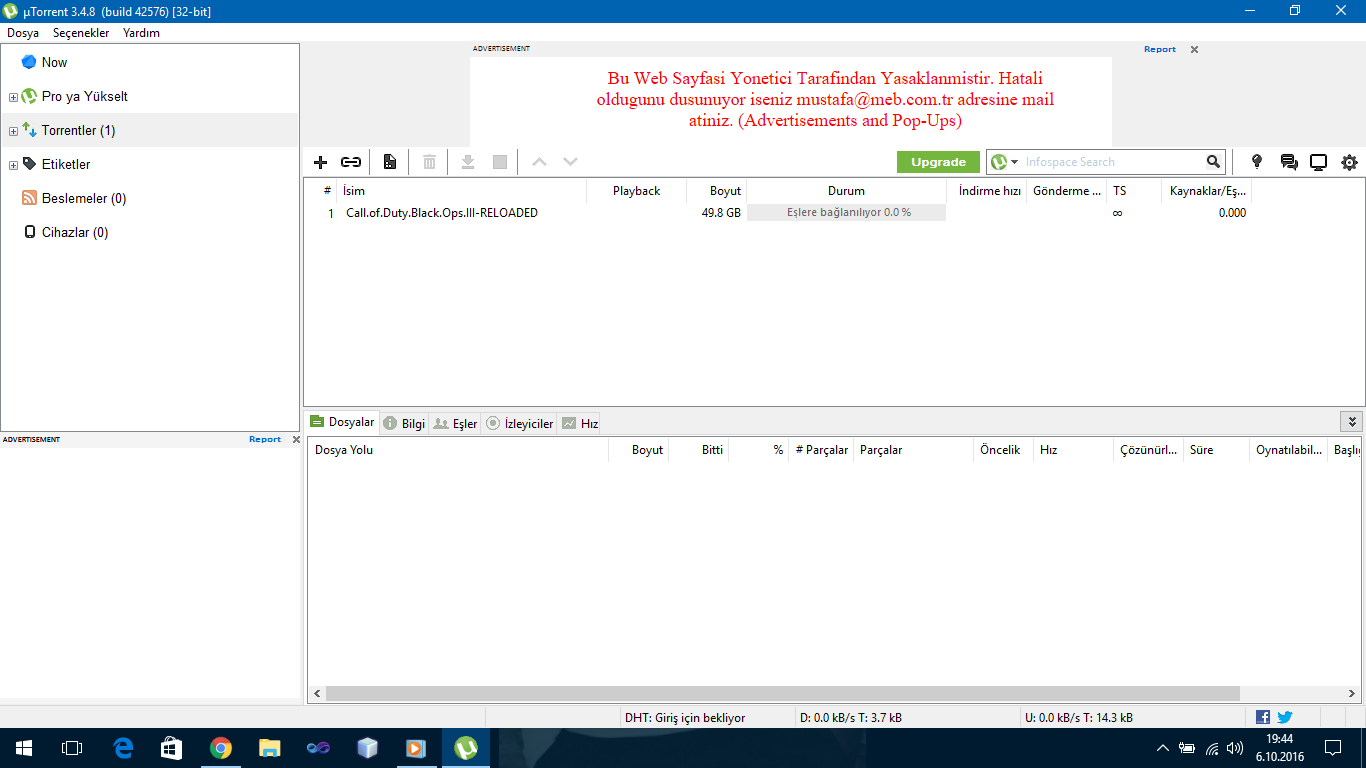Viewport: 1366px width, 768px height.
Task: Switch to the Bilgi tab
Action: 404,423
